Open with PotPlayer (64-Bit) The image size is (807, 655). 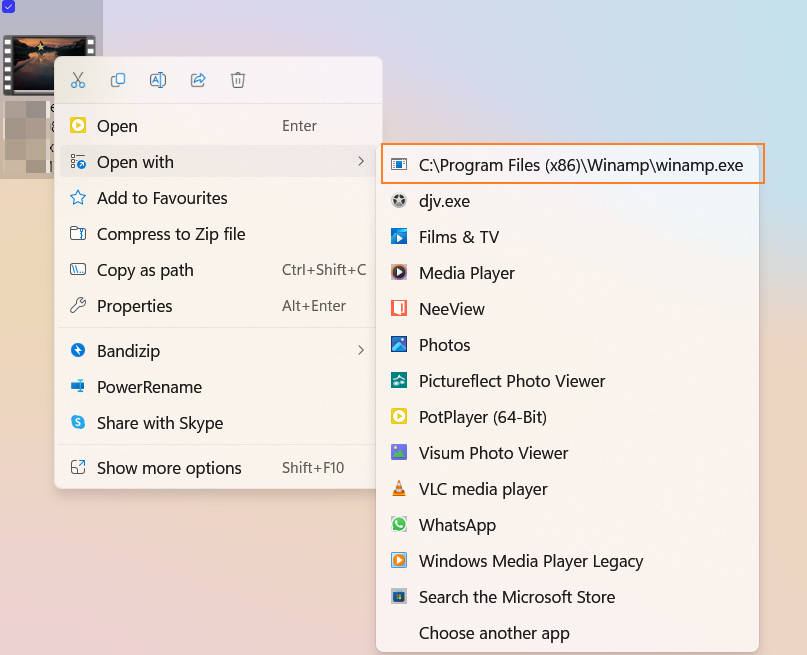[x=568, y=417]
